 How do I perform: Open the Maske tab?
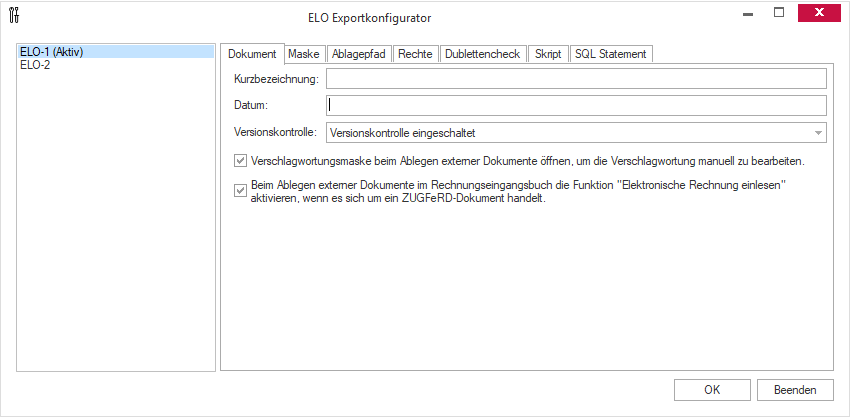click(x=304, y=54)
